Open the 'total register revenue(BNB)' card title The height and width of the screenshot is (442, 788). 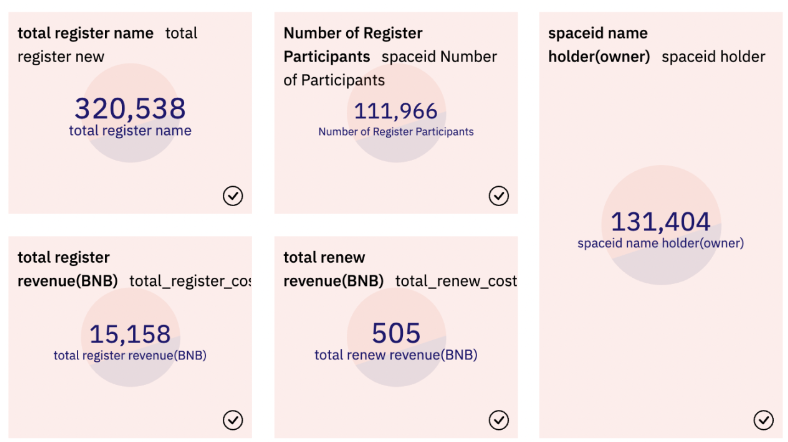[x=67, y=269]
